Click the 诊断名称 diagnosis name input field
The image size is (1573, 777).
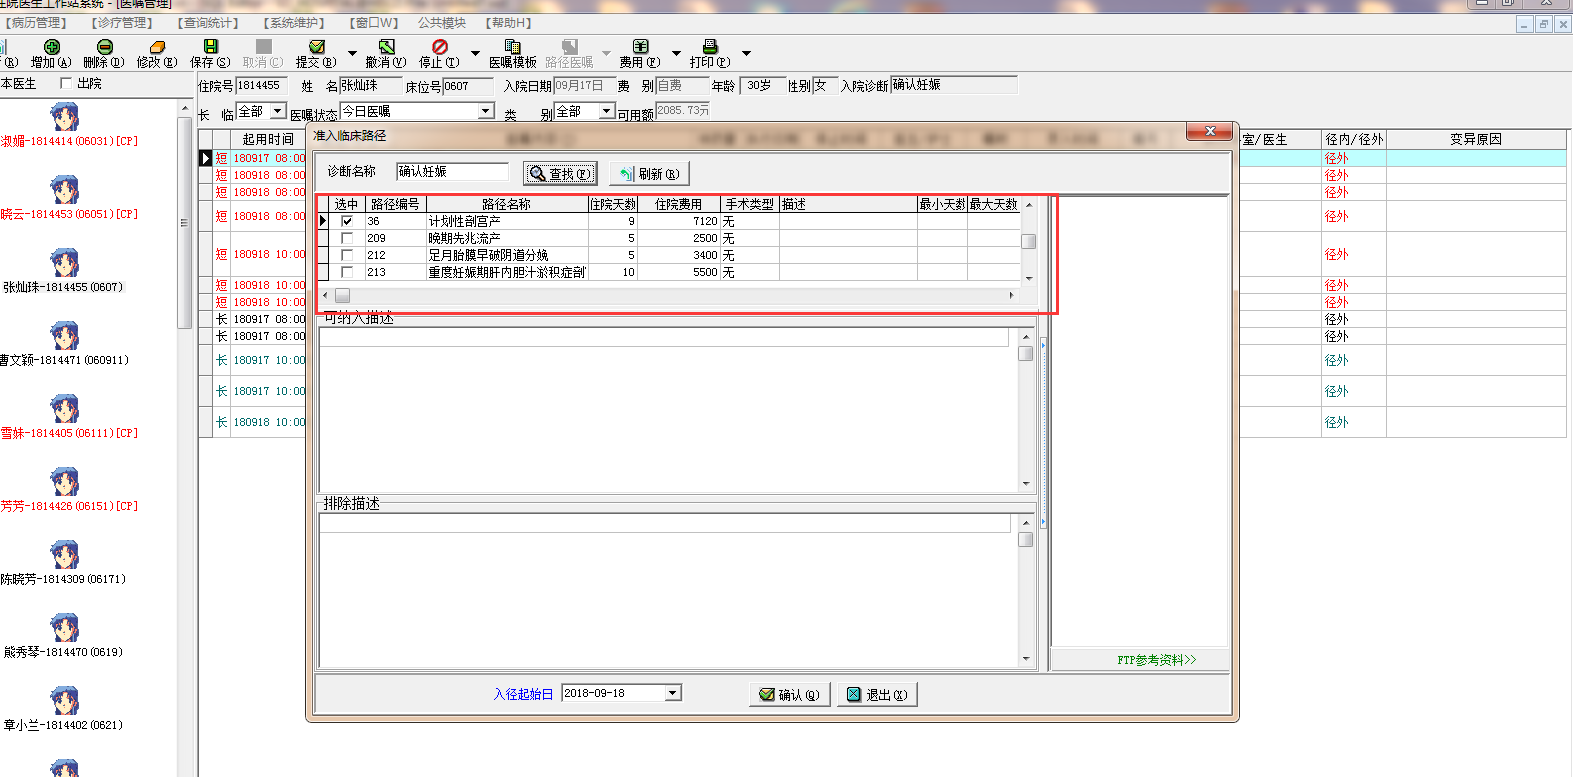click(452, 172)
